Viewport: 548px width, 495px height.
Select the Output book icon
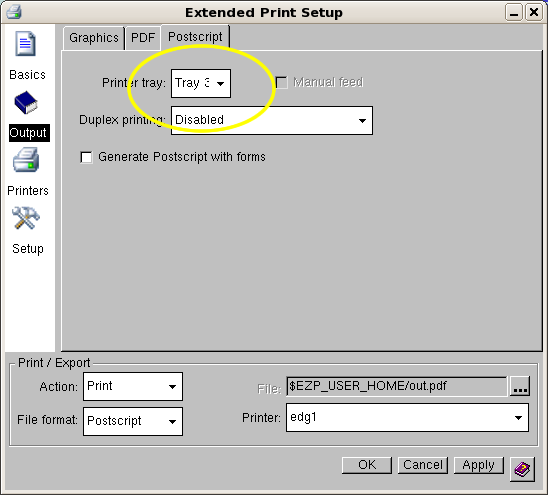26,103
